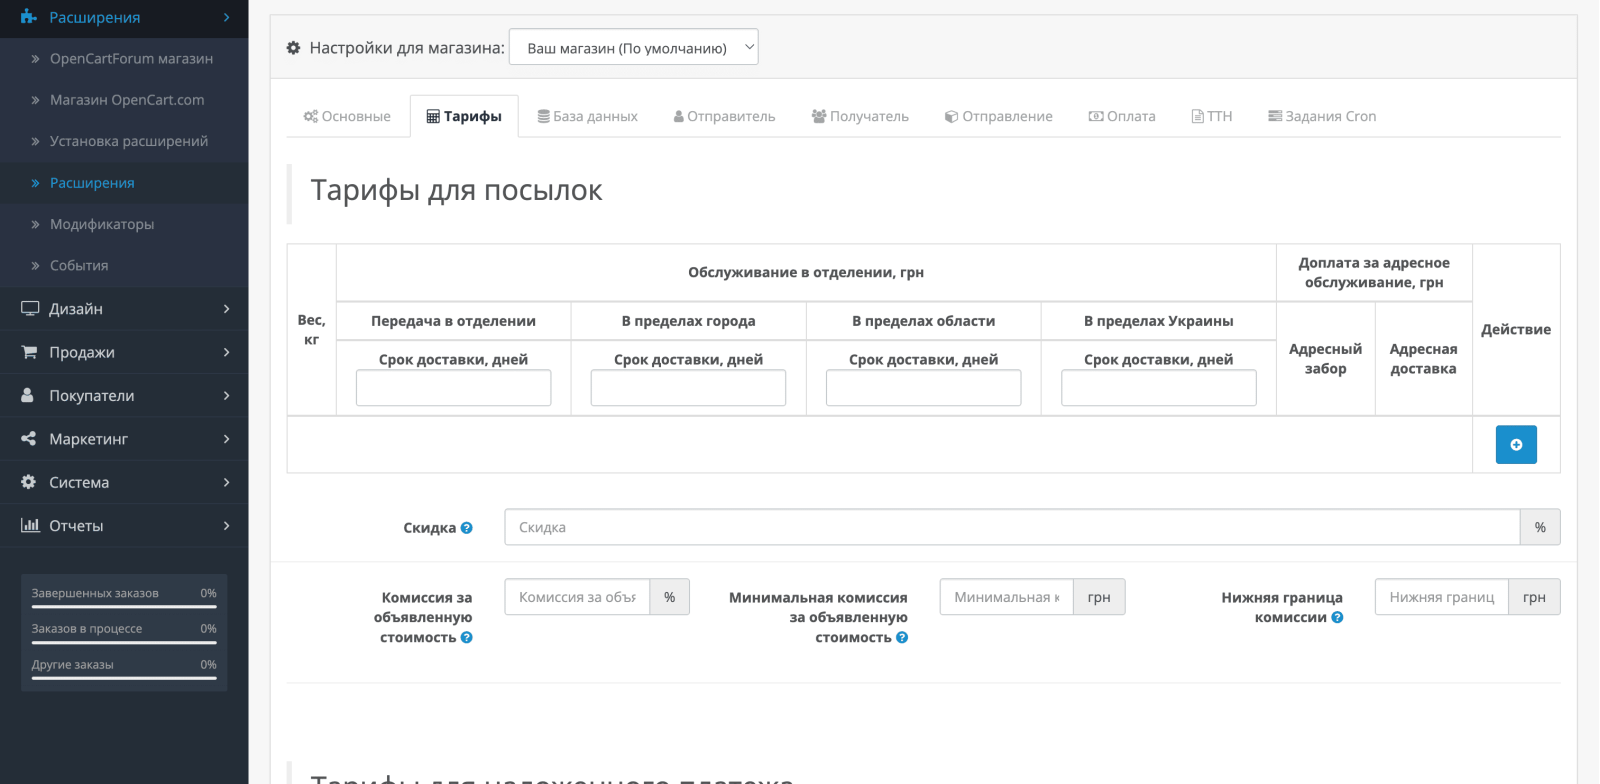The width and height of the screenshot is (1600, 784).
Task: Click the gear icon beside Настройки для магазина
Action: tap(293, 48)
